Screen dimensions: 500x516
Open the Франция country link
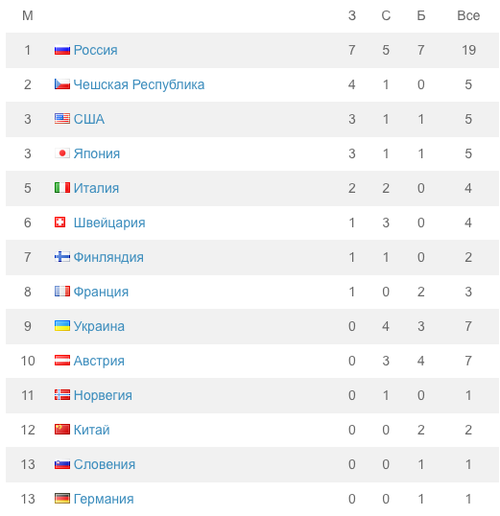pos(101,292)
